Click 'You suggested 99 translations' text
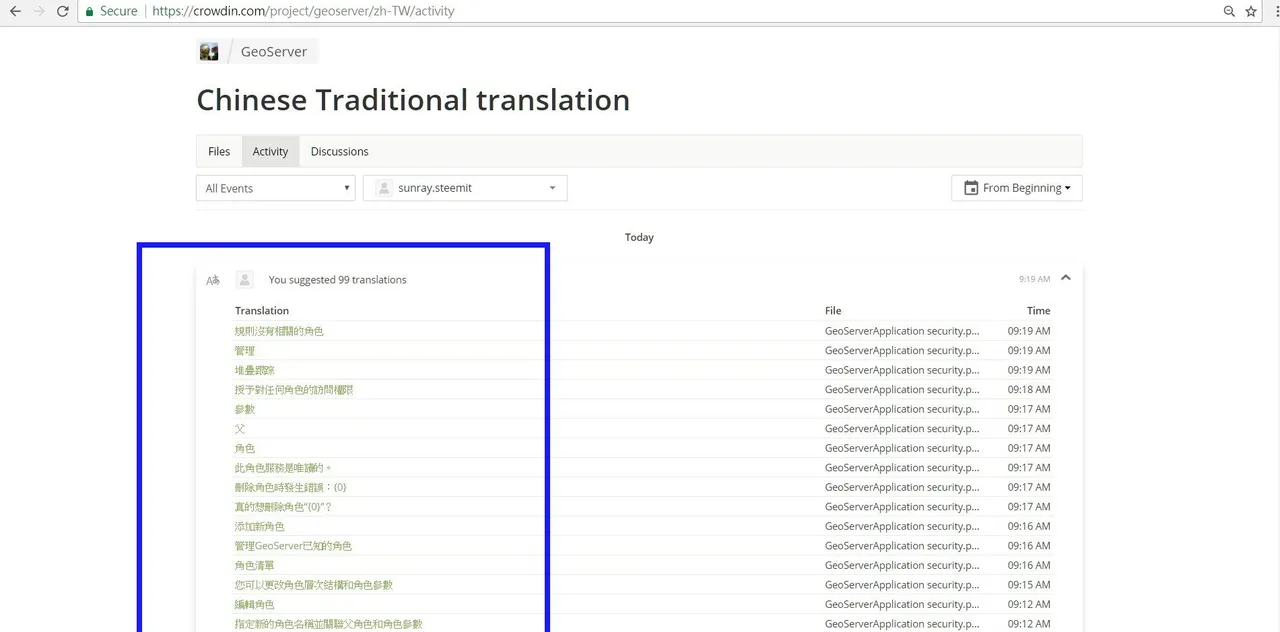 coord(338,280)
